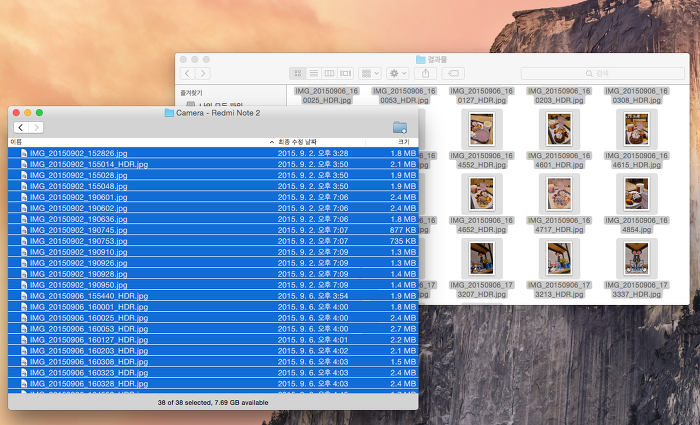Select thumbnail IMG_20150906_164552_HDR.jpg in Finder
The height and width of the screenshot is (425, 700).
[x=482, y=129]
